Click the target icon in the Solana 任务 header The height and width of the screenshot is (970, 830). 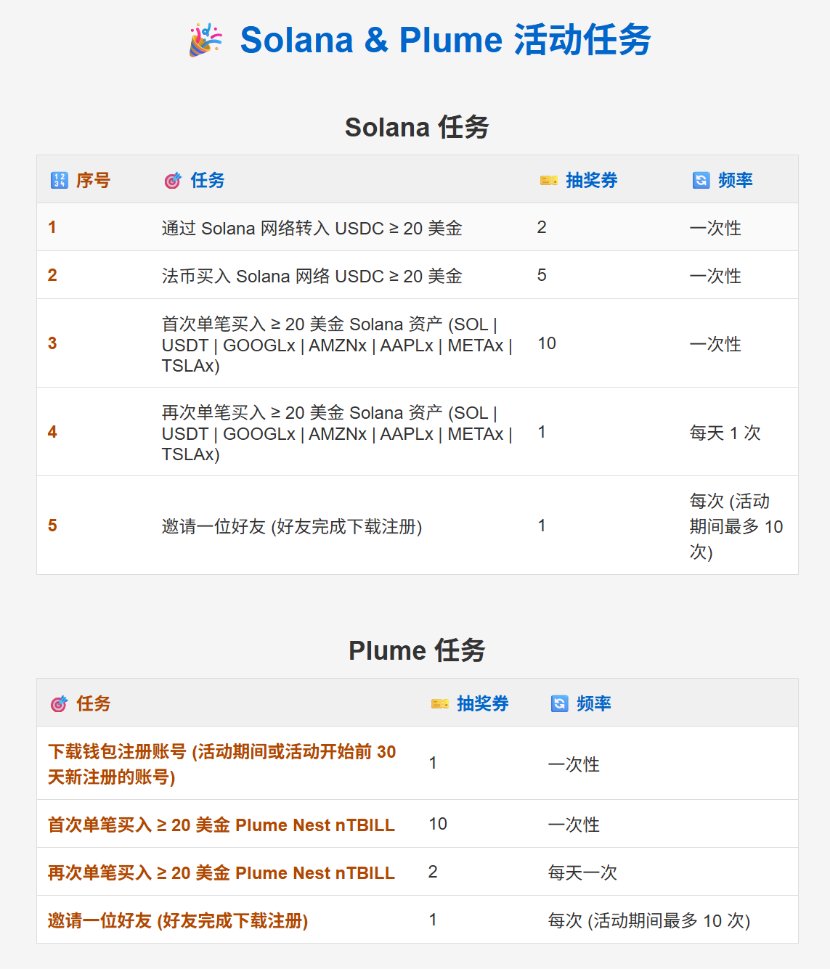(x=172, y=181)
